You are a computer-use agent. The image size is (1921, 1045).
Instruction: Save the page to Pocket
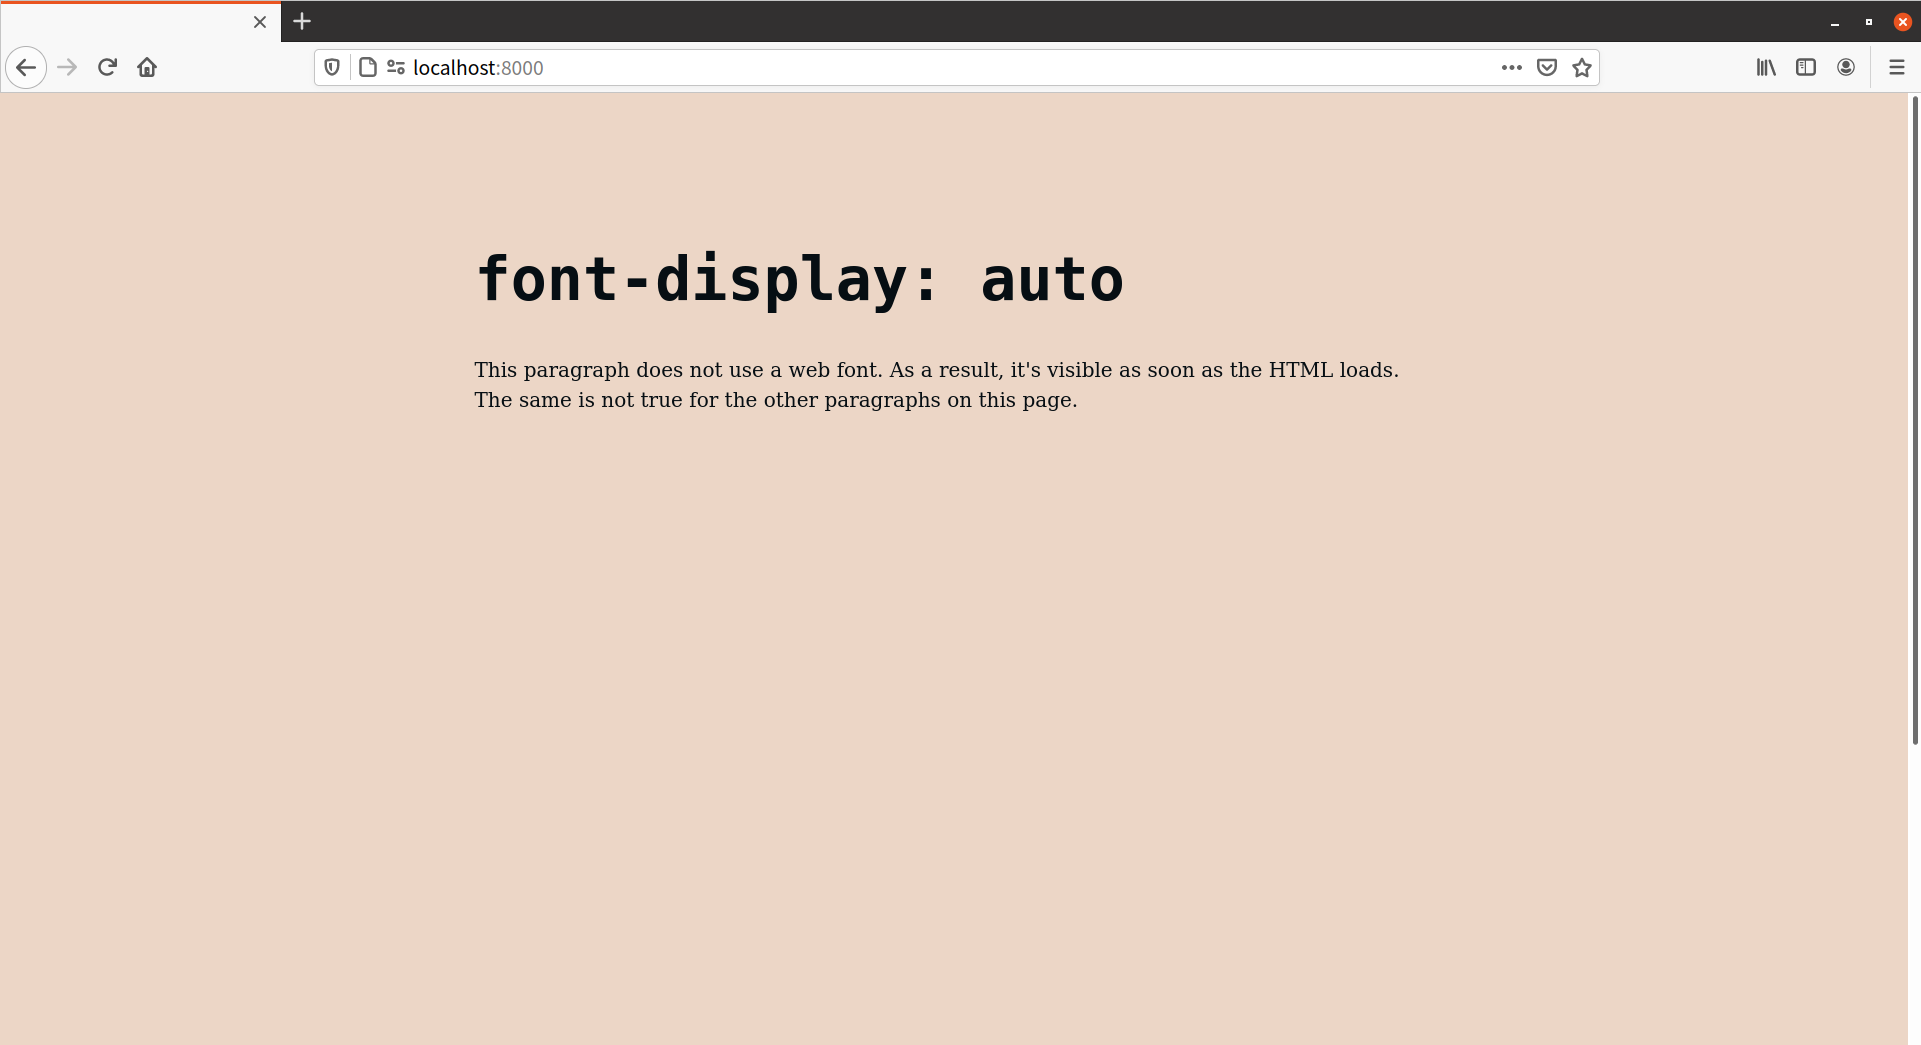coord(1546,67)
